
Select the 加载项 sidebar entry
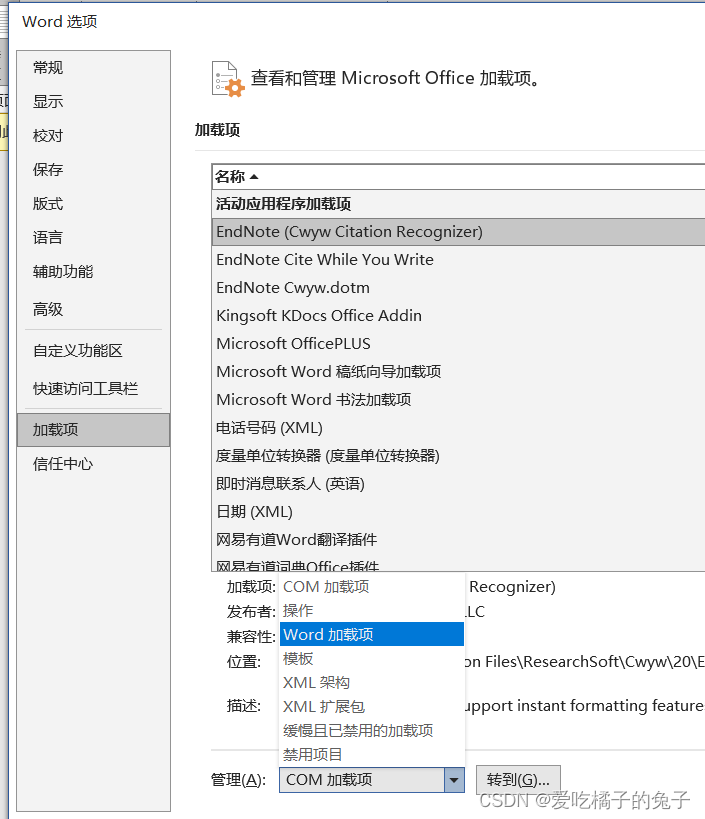coord(93,430)
